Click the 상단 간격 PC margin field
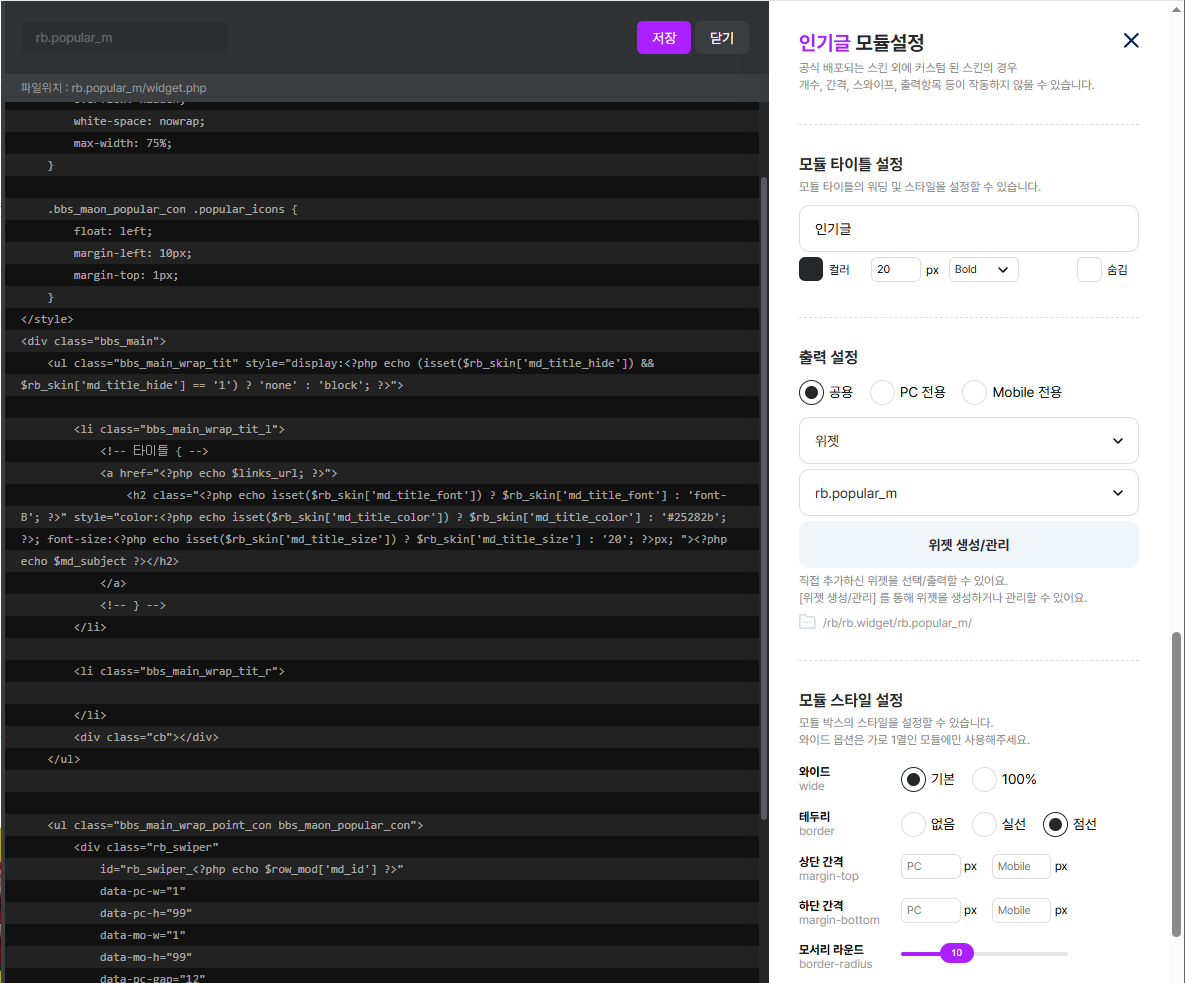The image size is (1185, 983). 930,866
